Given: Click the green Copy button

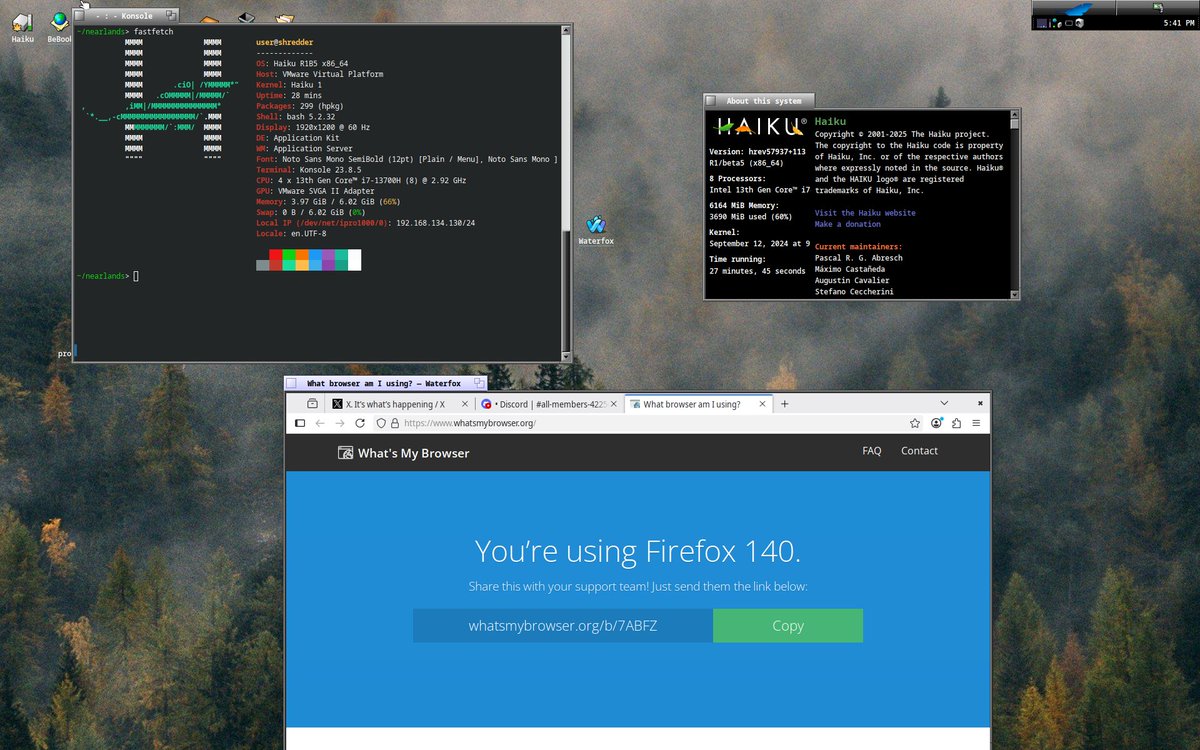Looking at the screenshot, I should click(x=788, y=625).
